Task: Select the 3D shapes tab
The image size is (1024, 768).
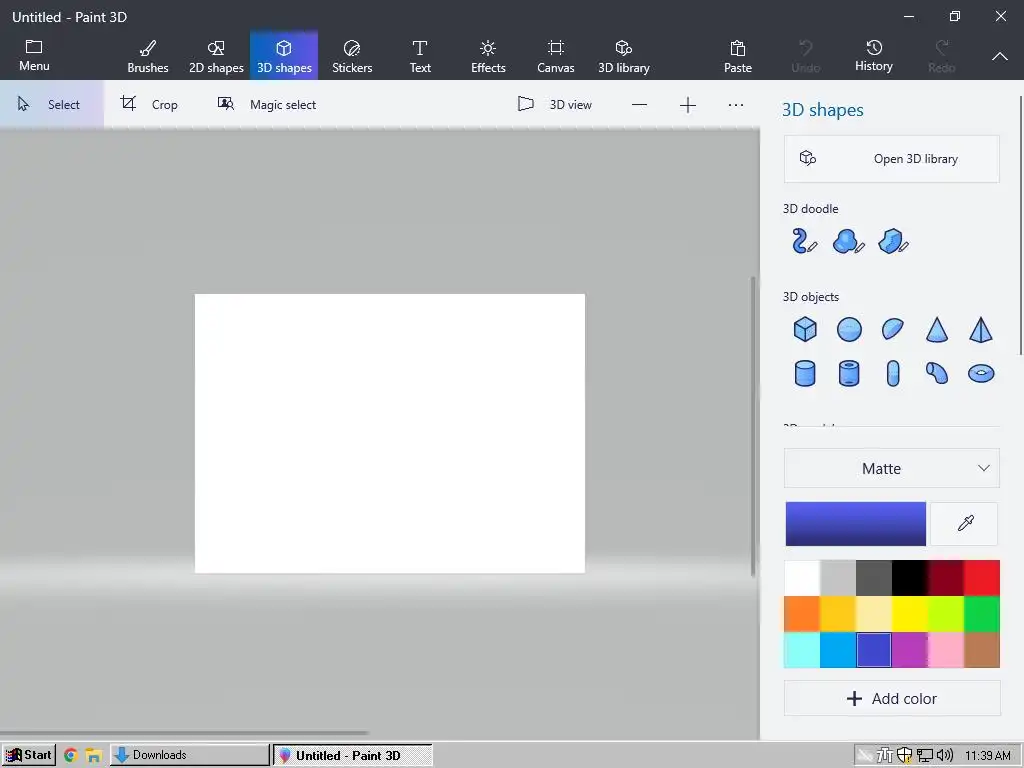Action: point(284,56)
